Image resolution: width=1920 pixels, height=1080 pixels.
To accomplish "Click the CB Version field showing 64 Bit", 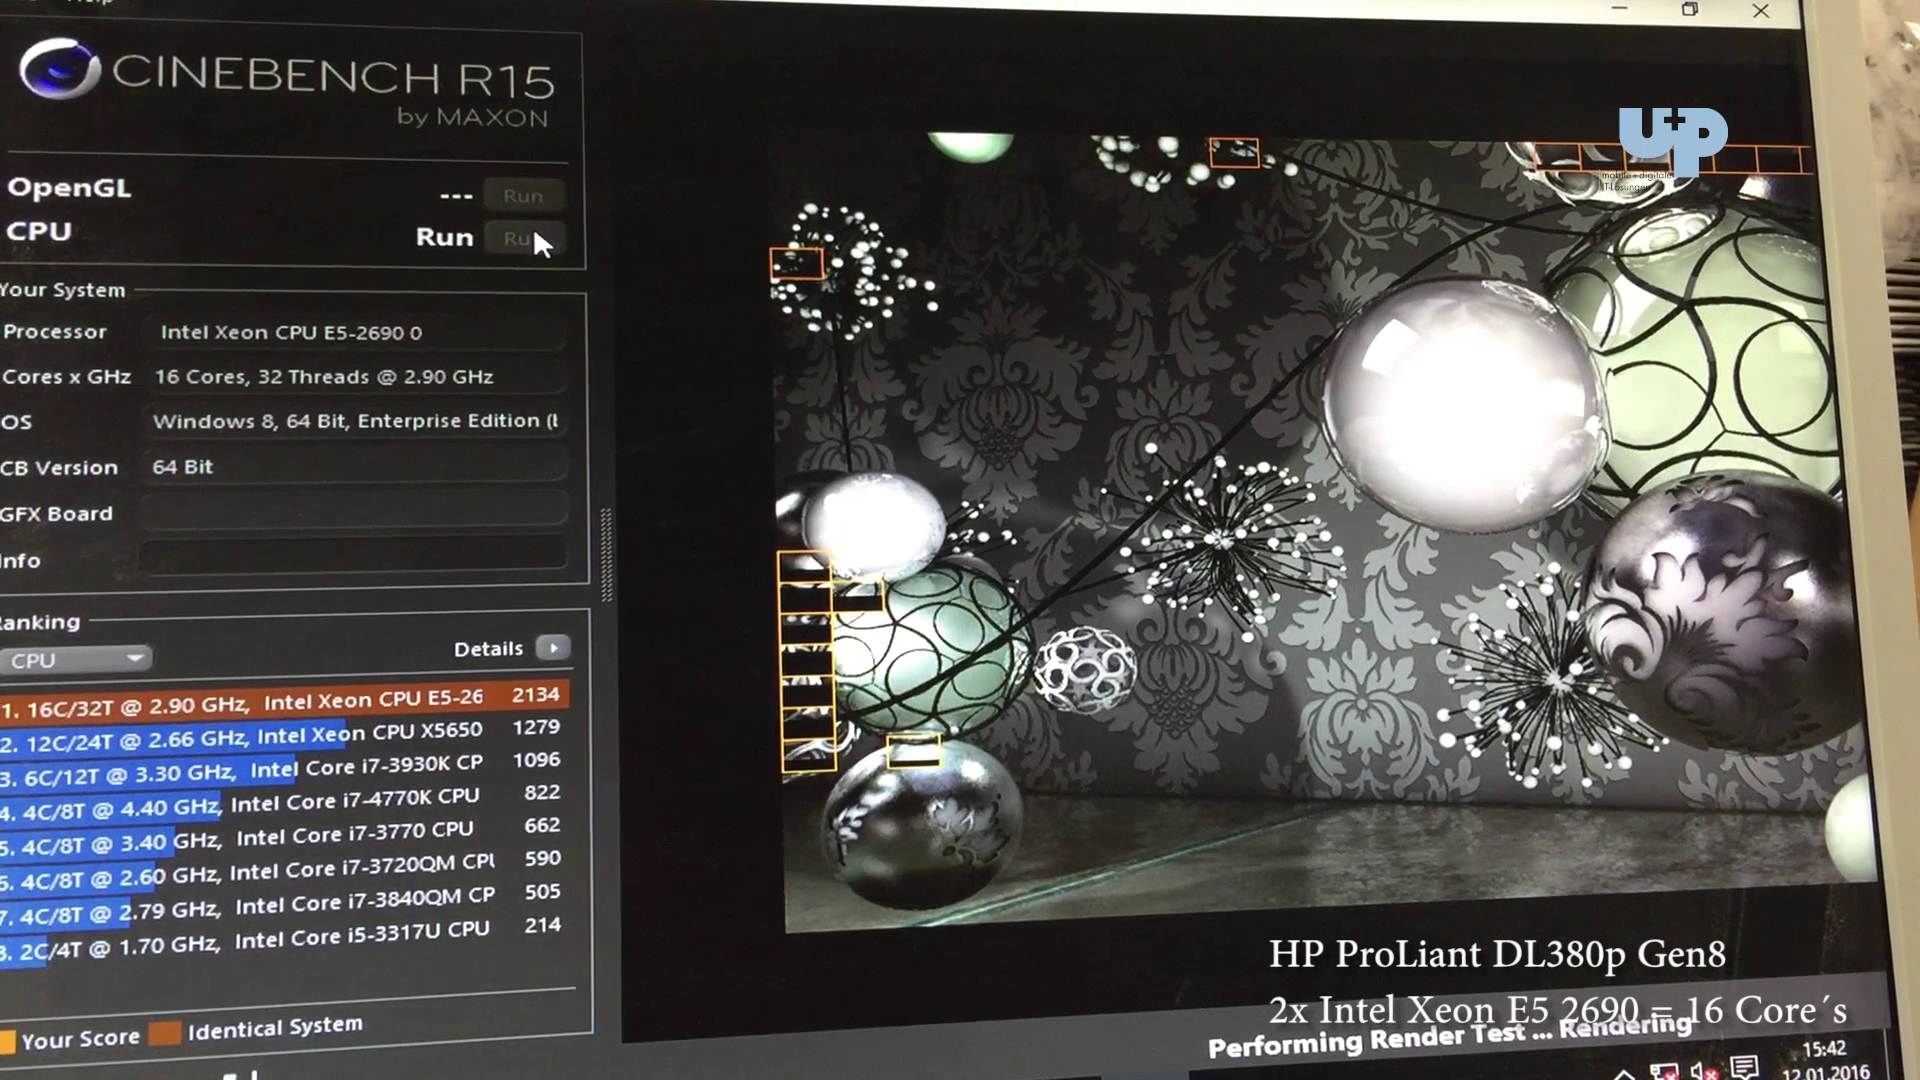I will click(355, 466).
